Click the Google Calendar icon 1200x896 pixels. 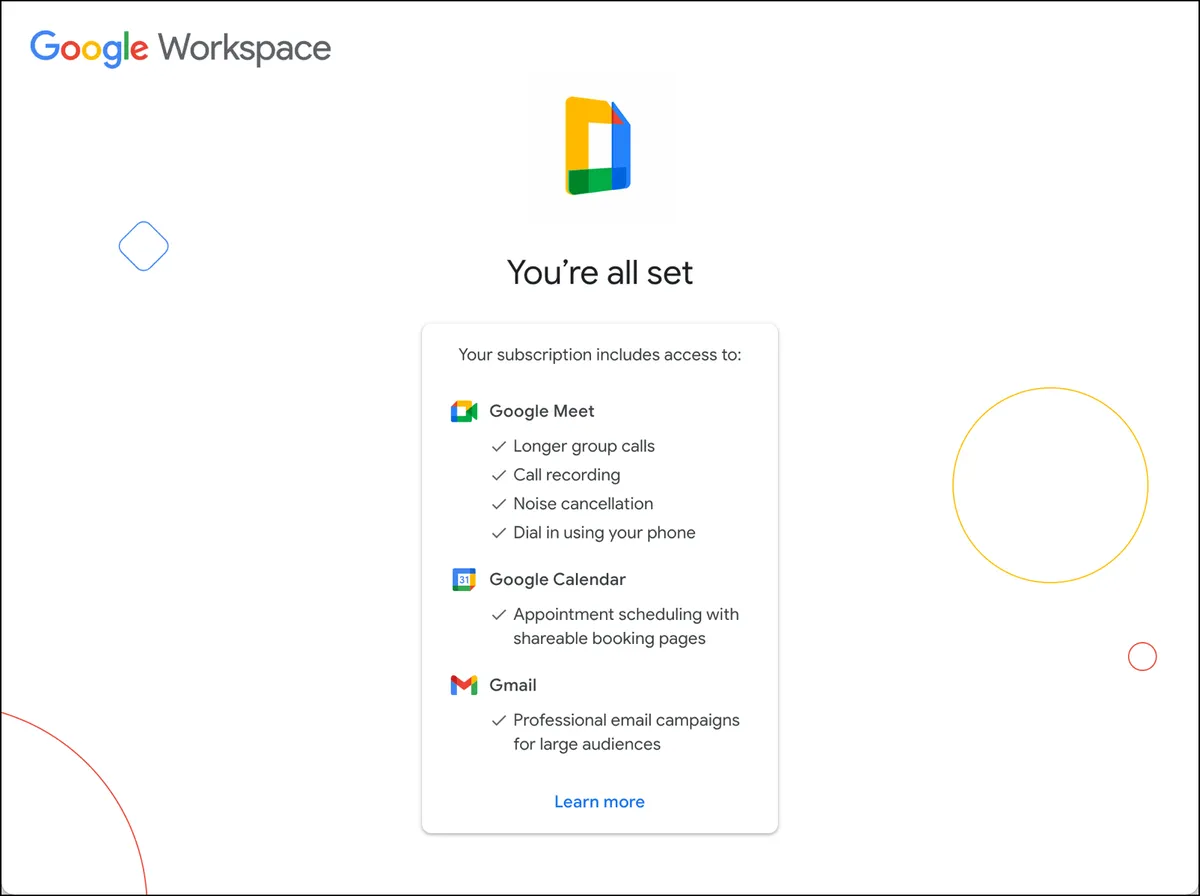click(464, 579)
